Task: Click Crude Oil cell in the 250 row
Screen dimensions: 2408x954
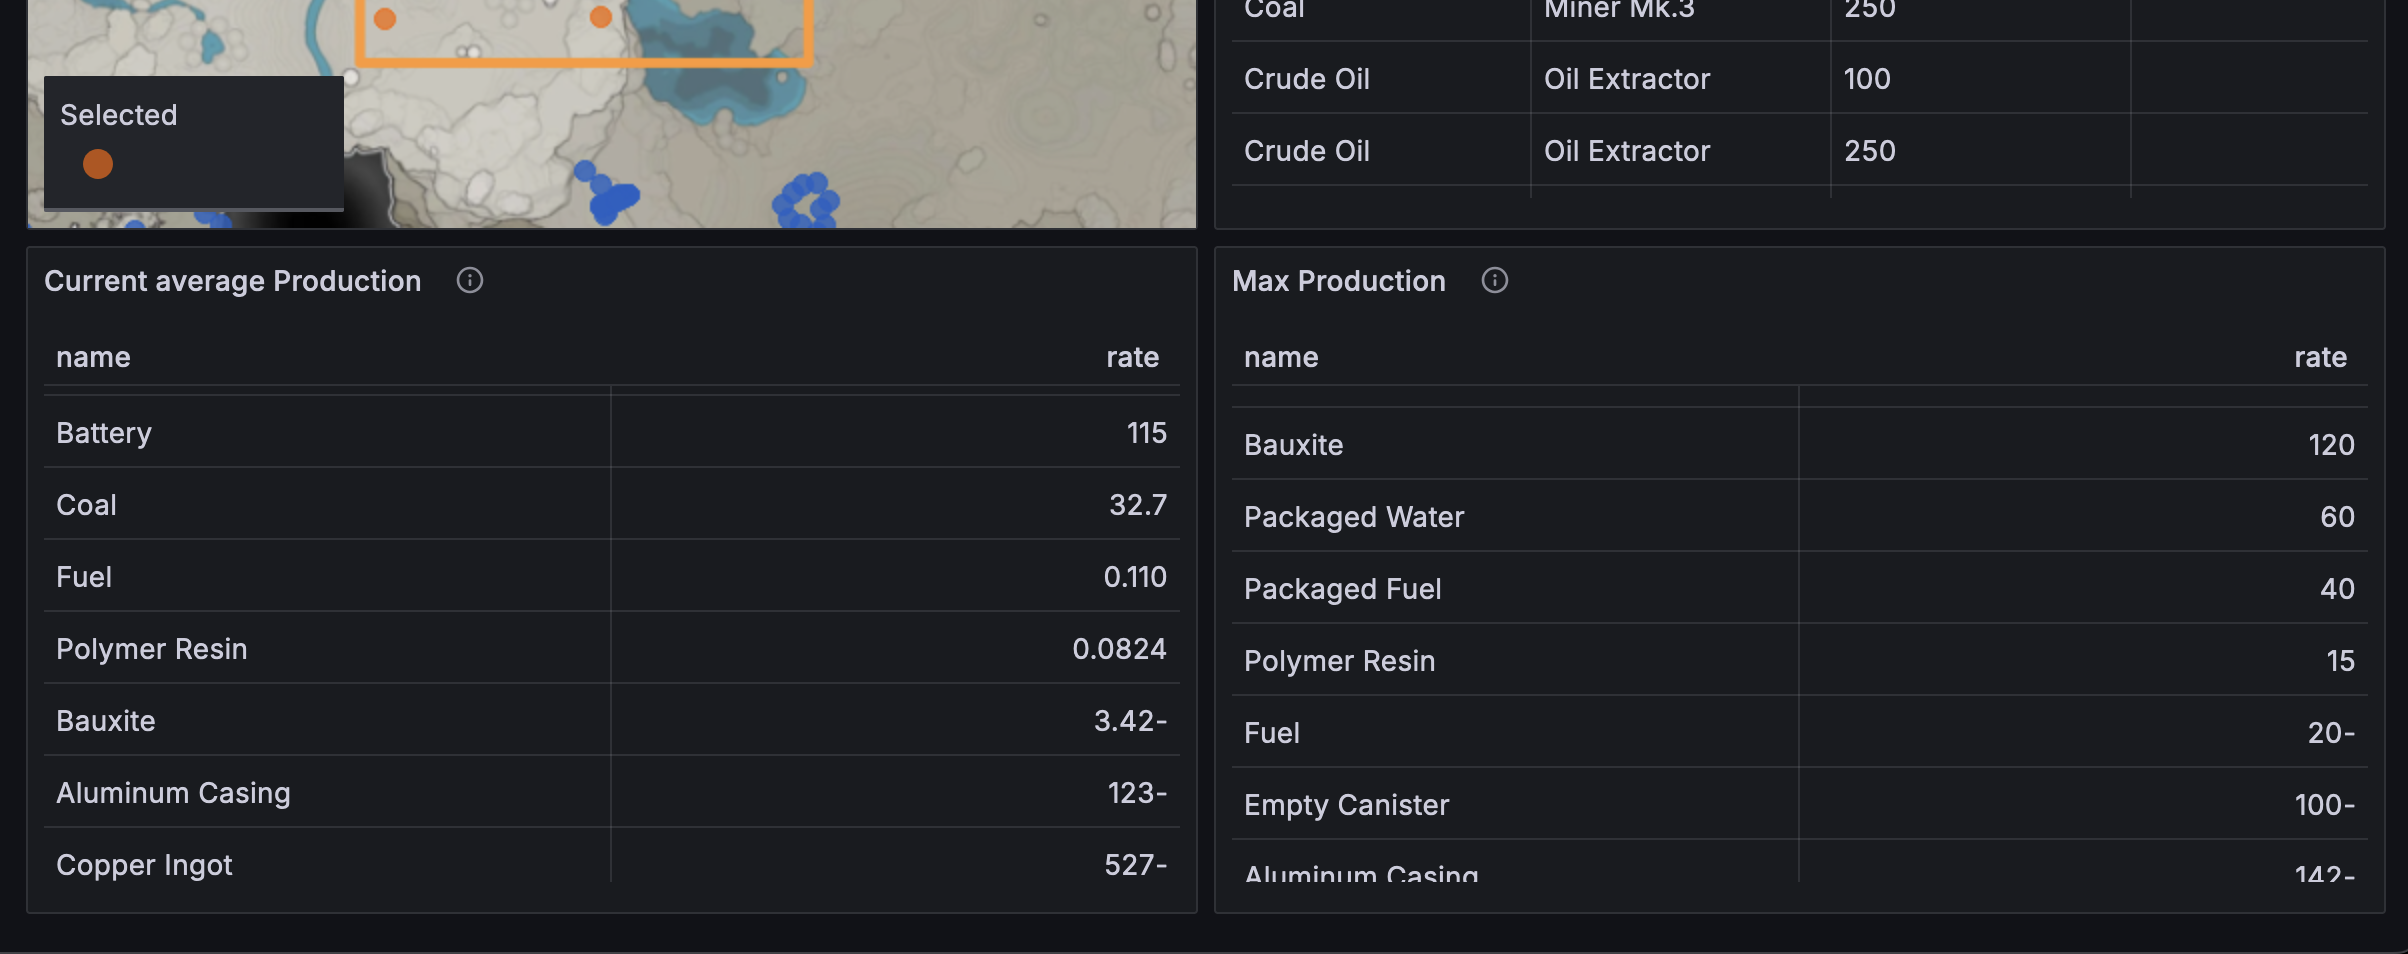Action: pyautogui.click(x=1307, y=151)
